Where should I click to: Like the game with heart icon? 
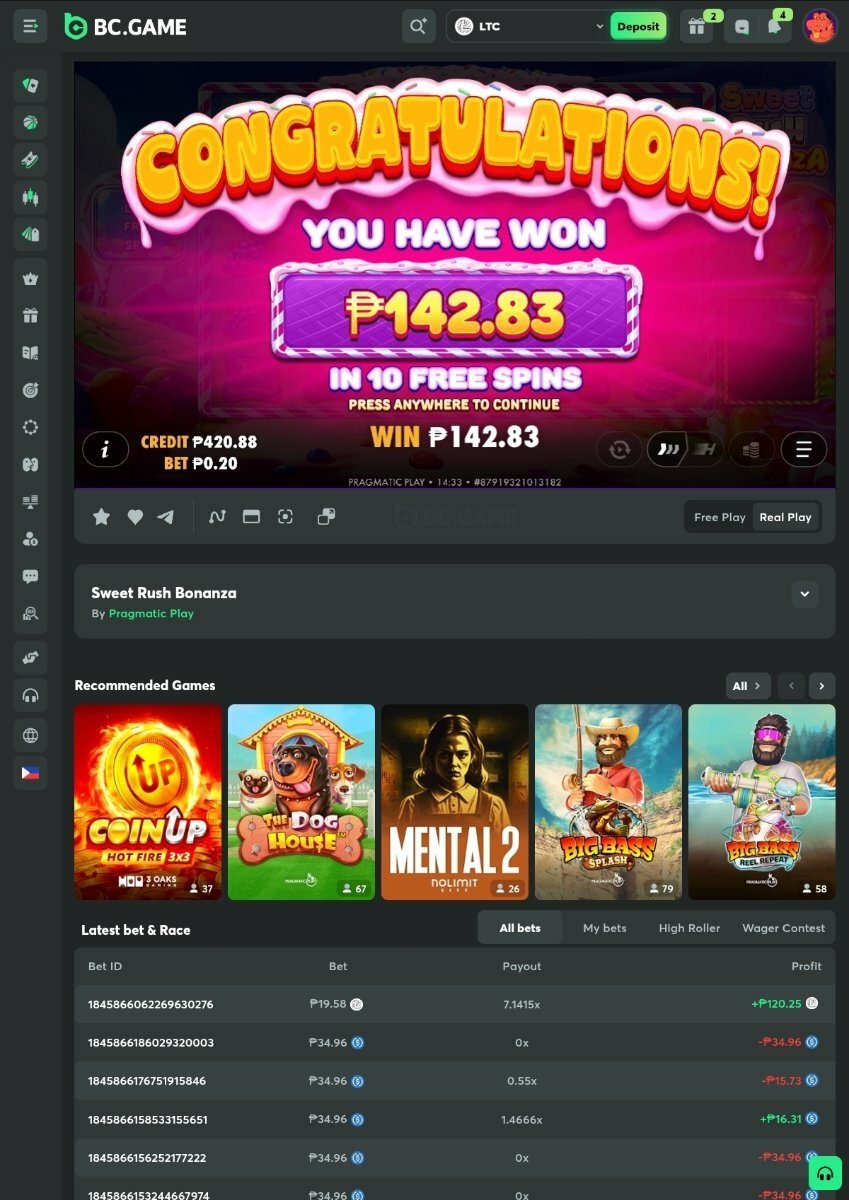[135, 517]
